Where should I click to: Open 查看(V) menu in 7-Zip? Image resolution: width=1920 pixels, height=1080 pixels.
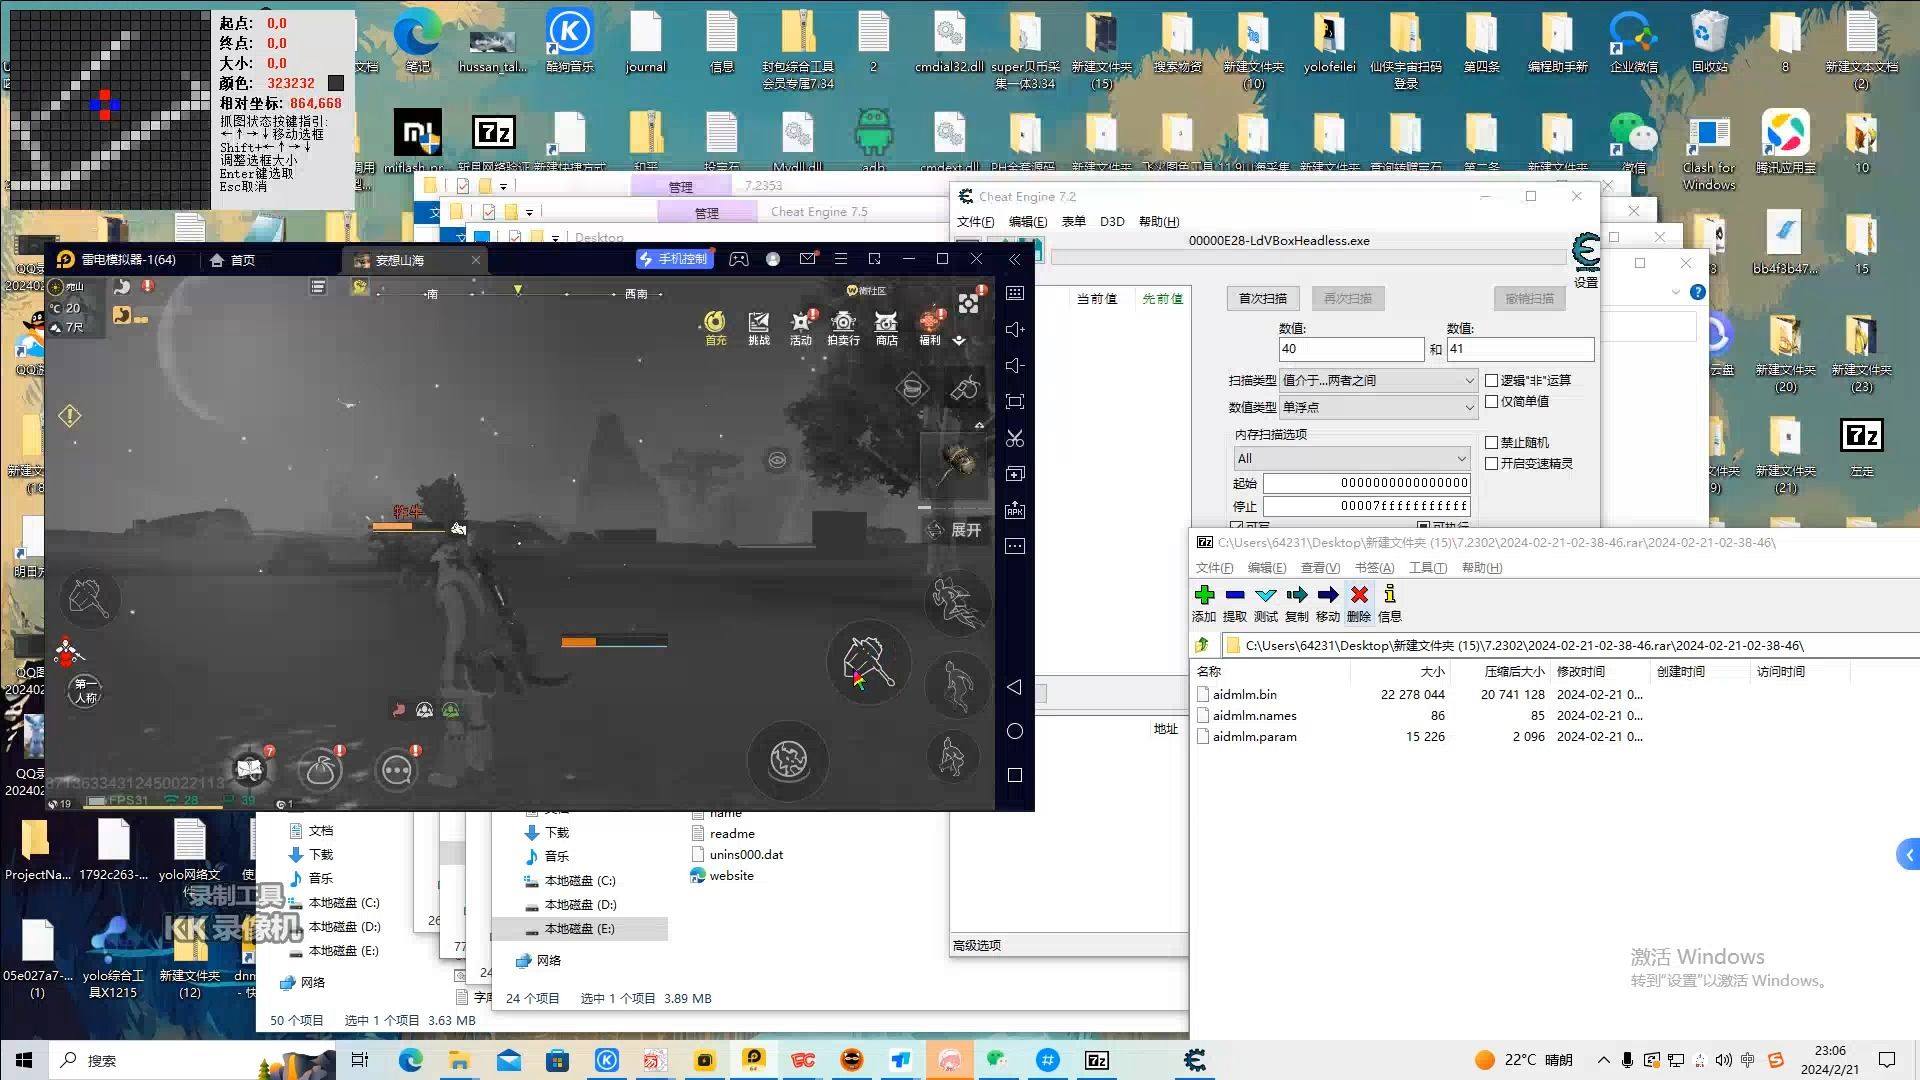pos(1320,567)
